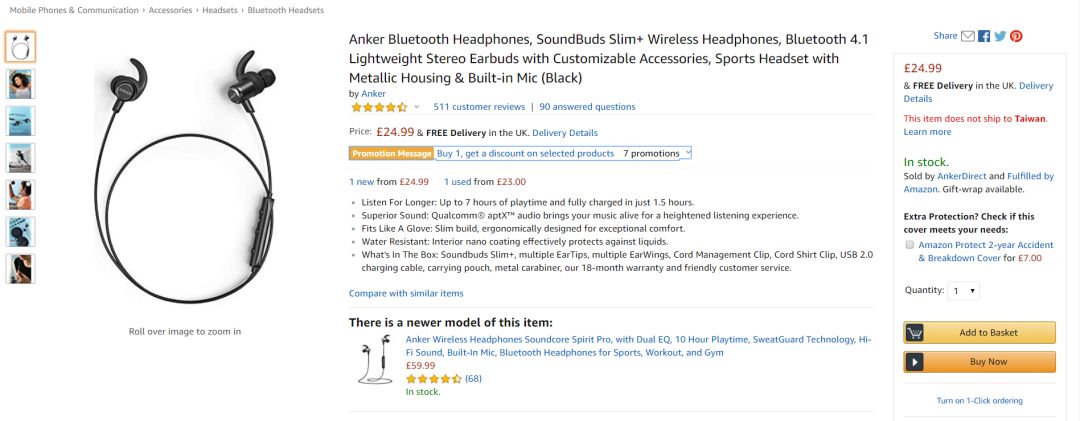Select the first earbuds thumbnail image
This screenshot has height=421, width=1080.
point(20,46)
